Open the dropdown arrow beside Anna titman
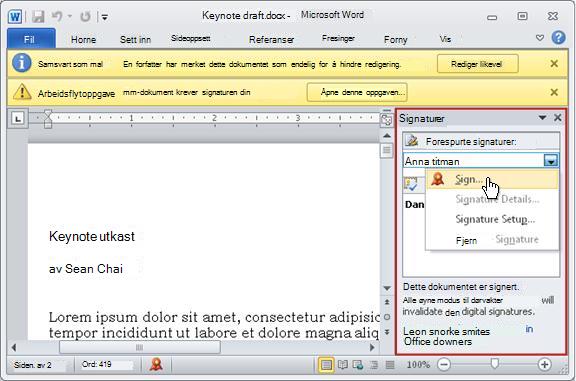Viewport: 576px width, 381px height. coord(551,161)
